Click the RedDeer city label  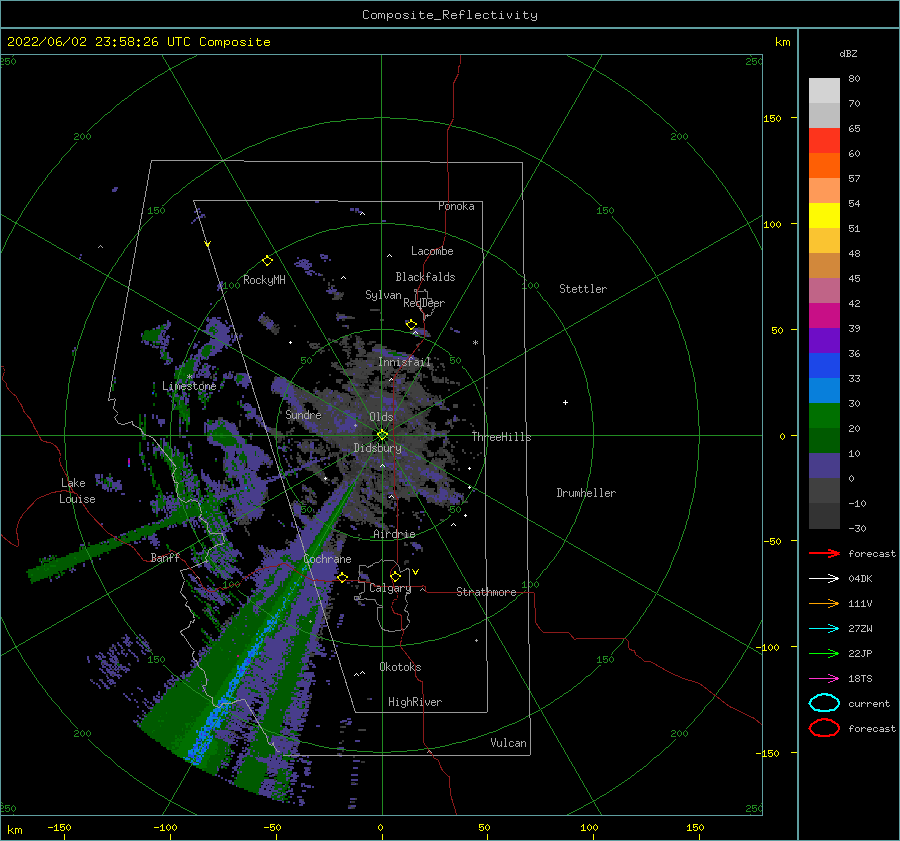424,303
